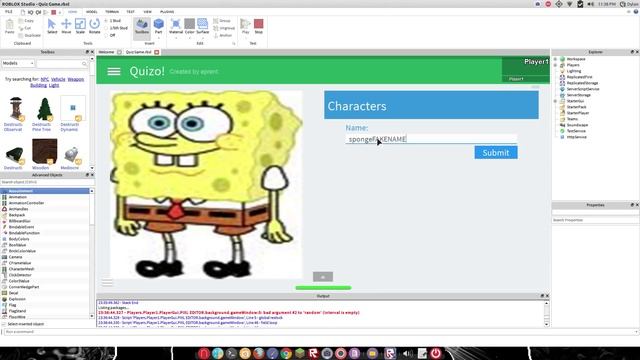640x360 pixels.
Task: Click the red power icon in the dock
Action: click(436, 353)
